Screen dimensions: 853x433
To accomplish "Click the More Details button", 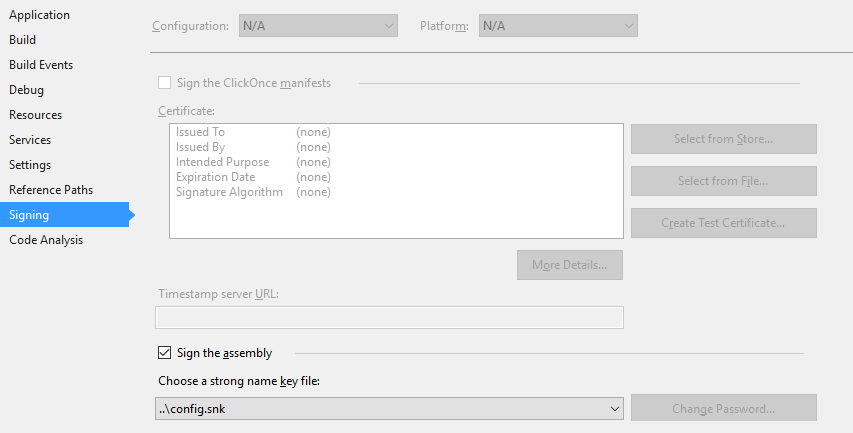I will 570,265.
